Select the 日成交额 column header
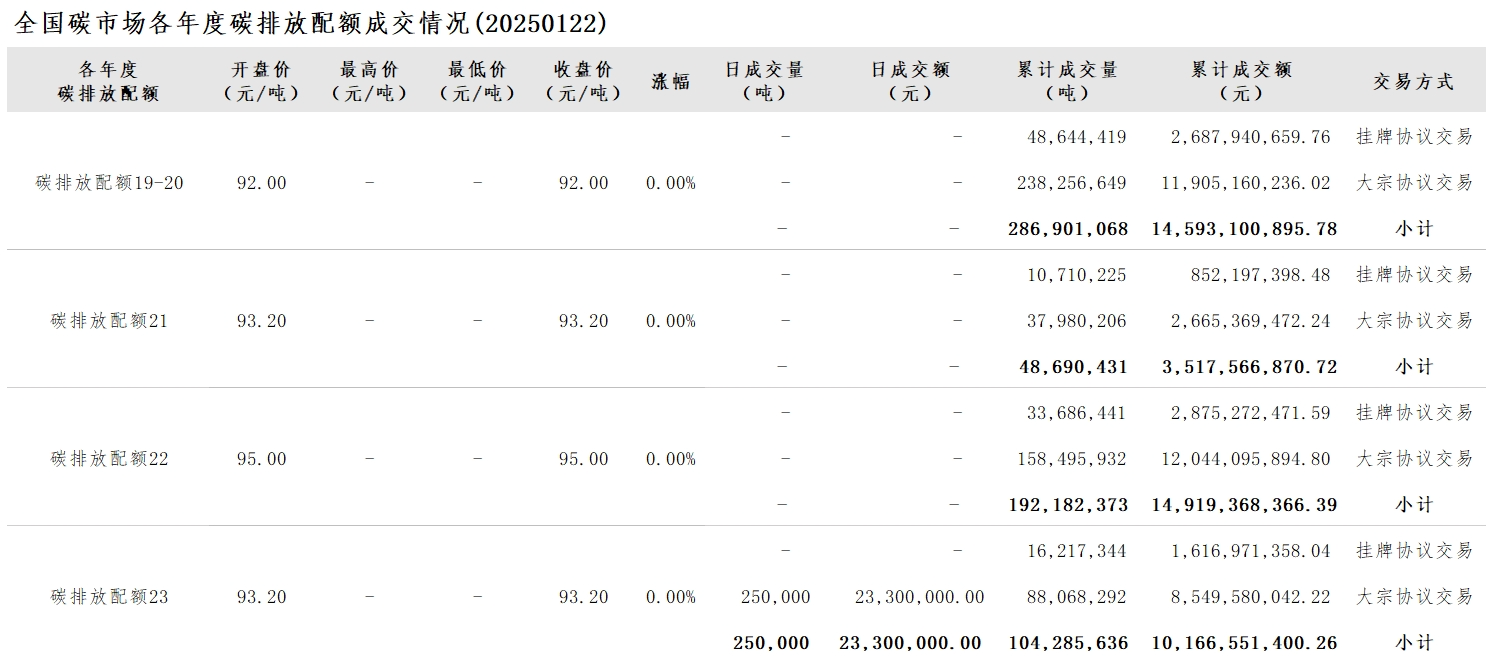The height and width of the screenshot is (666, 1496). click(x=909, y=81)
